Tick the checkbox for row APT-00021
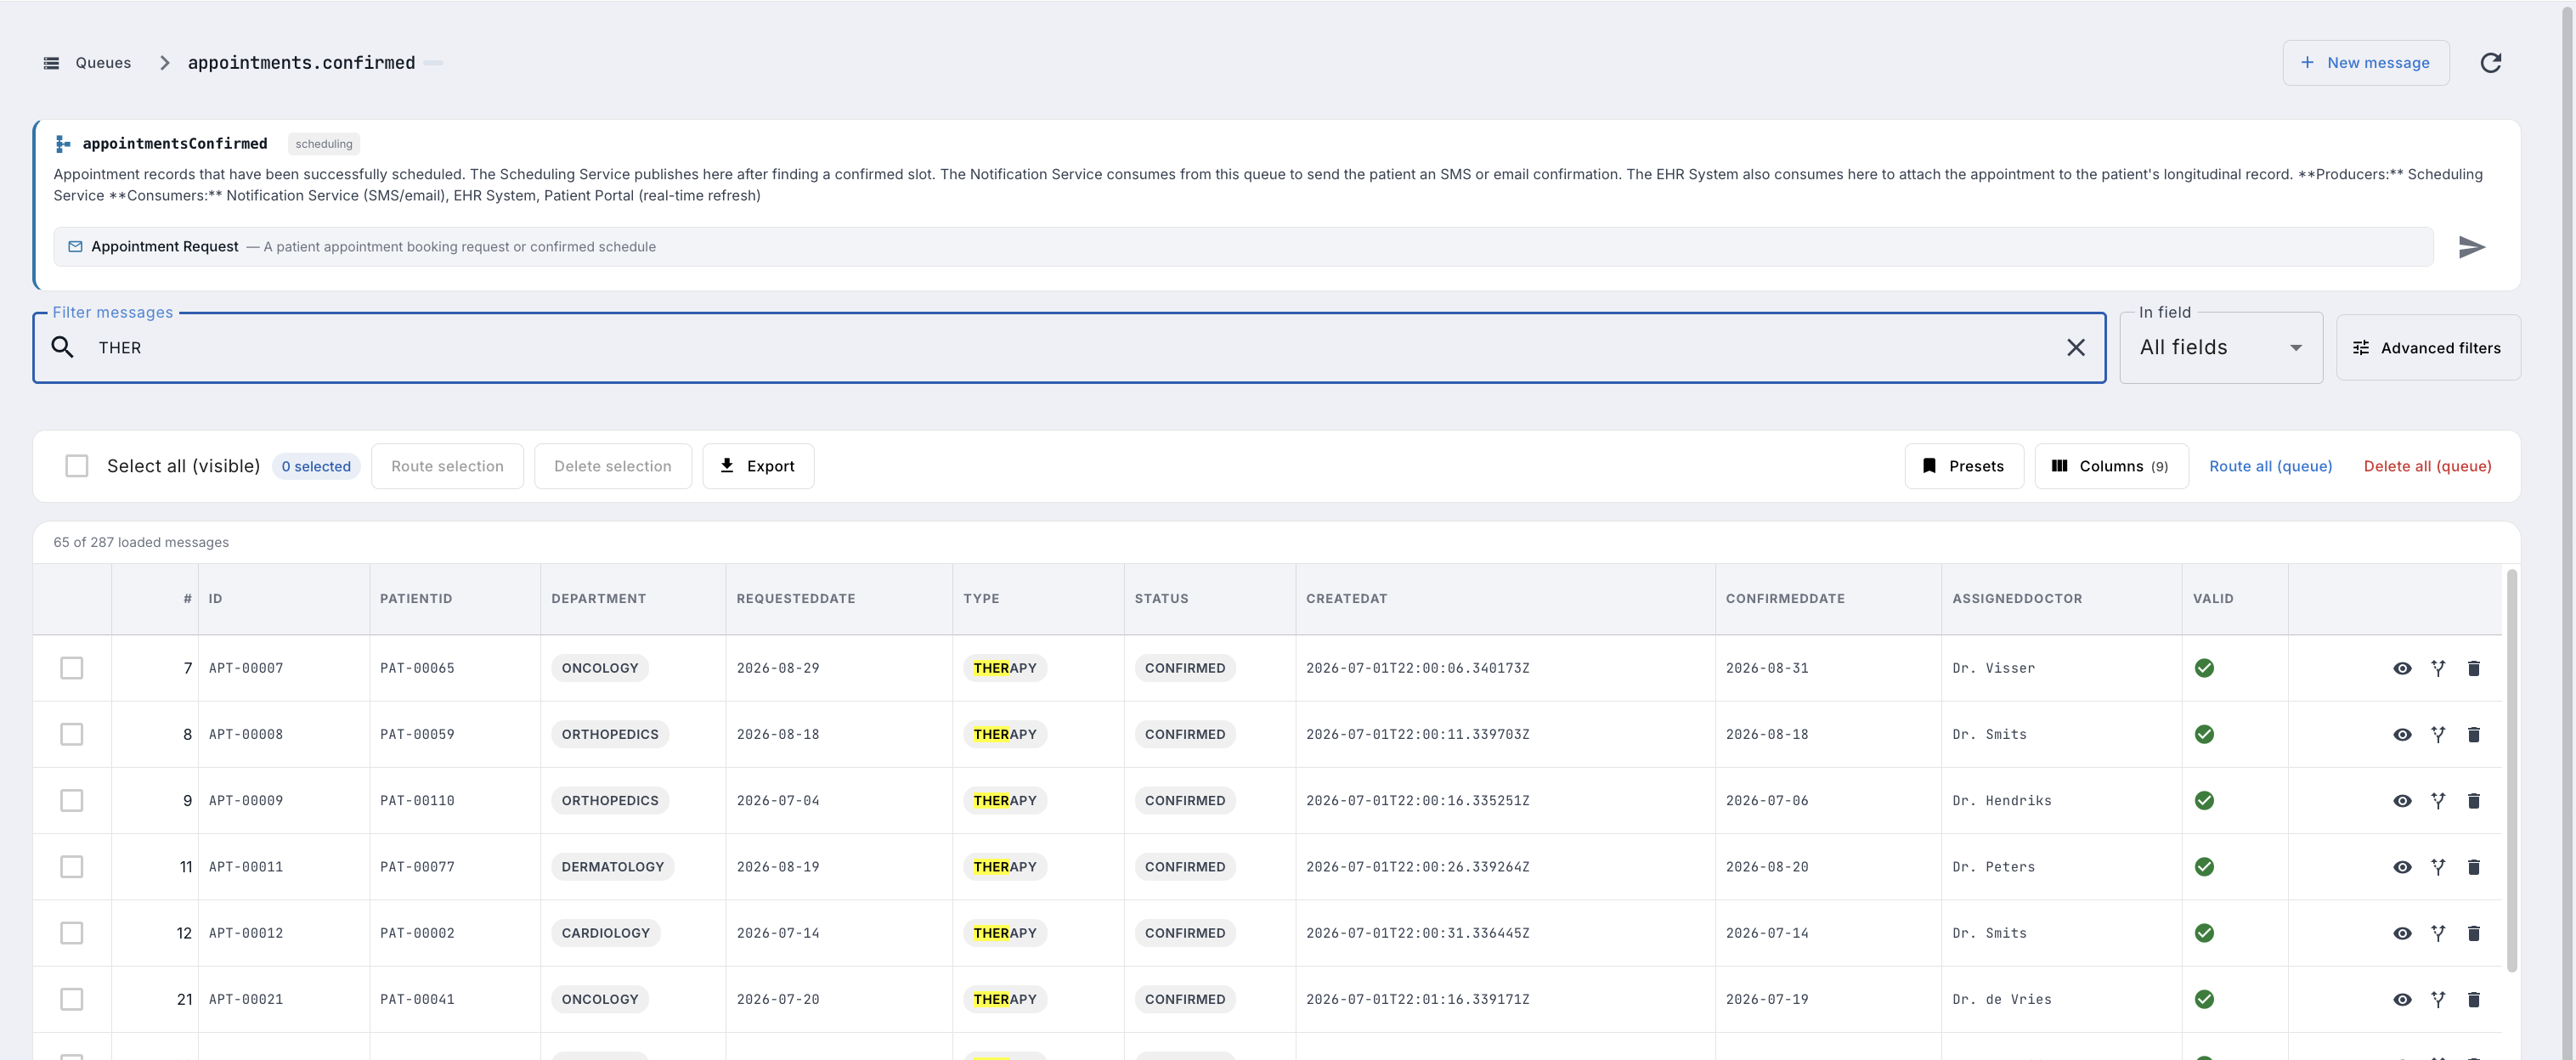This screenshot has height=1060, width=2576. [x=72, y=999]
